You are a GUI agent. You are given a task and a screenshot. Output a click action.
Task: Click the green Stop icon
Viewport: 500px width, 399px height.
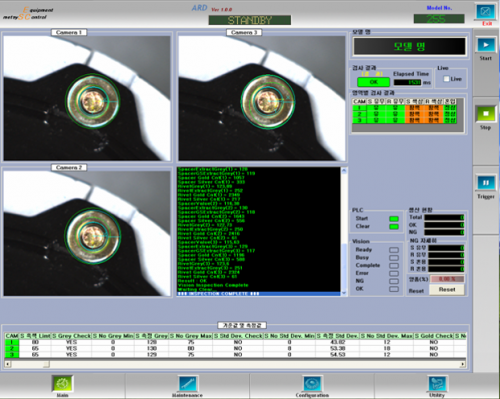pos(485,114)
